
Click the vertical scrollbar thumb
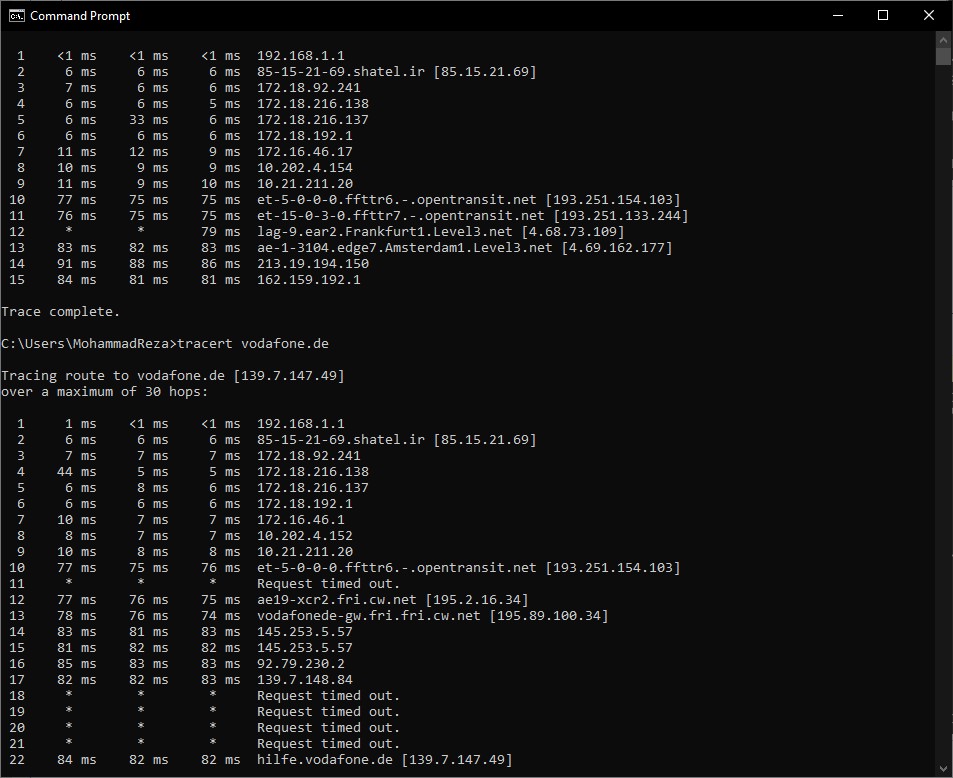tap(943, 55)
